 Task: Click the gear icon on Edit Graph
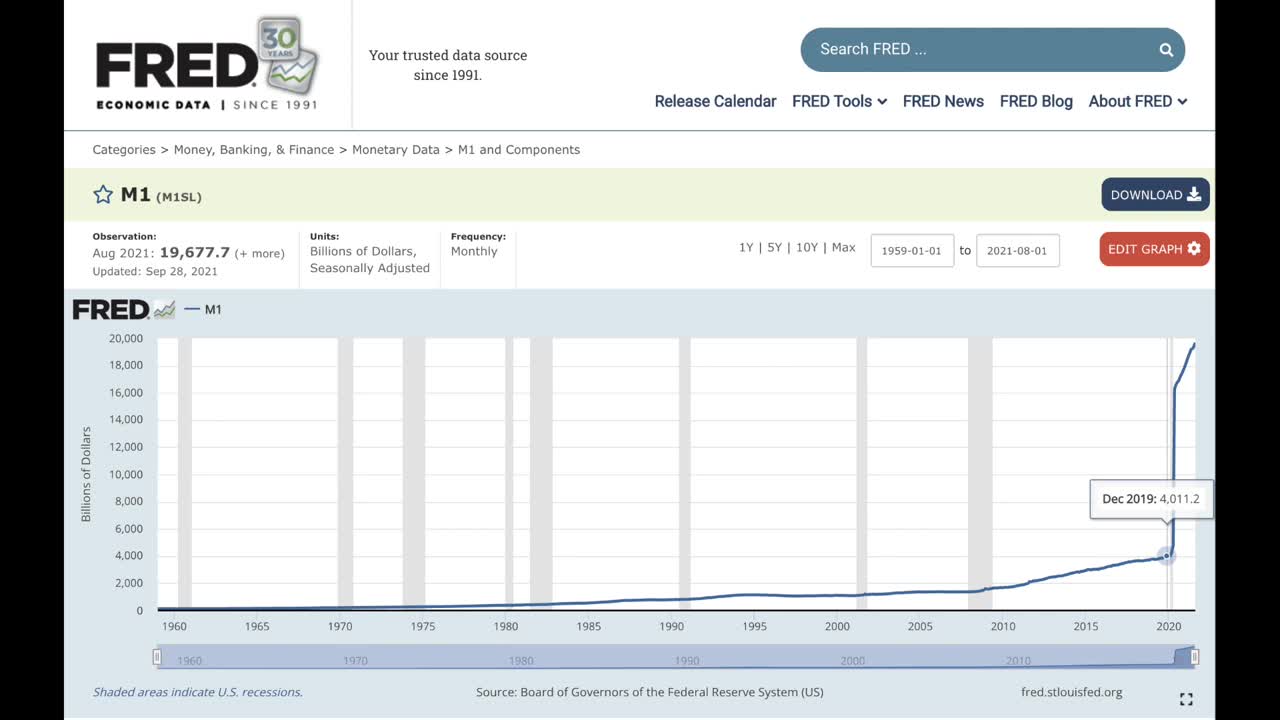tap(1194, 249)
